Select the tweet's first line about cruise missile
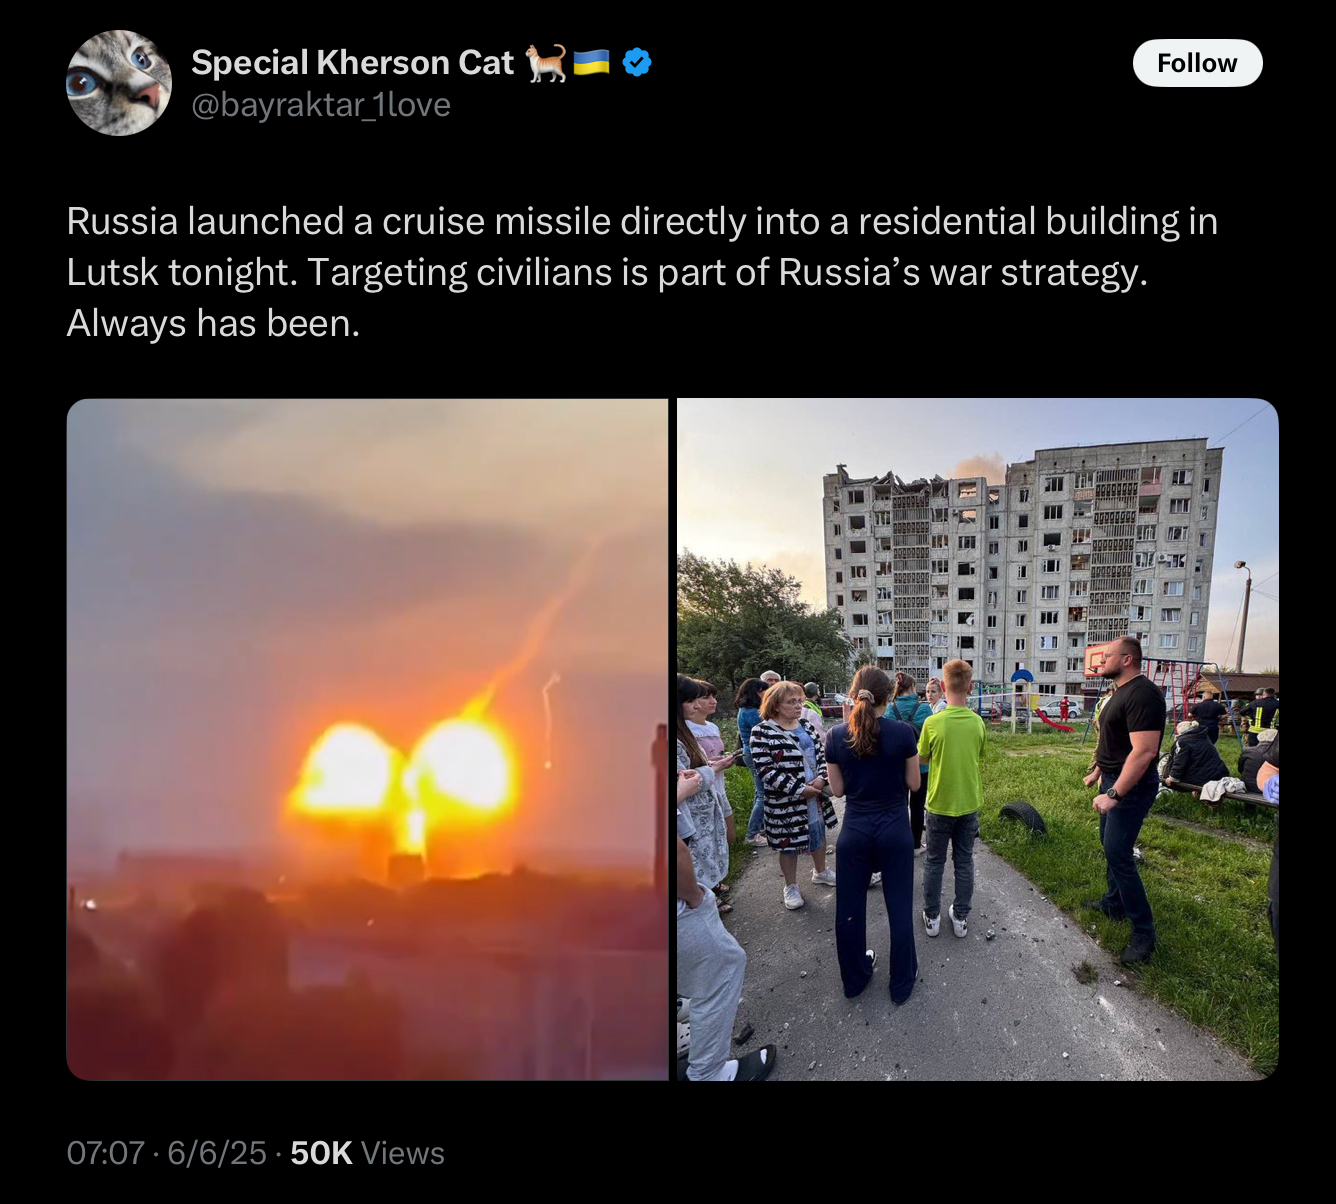 point(642,221)
